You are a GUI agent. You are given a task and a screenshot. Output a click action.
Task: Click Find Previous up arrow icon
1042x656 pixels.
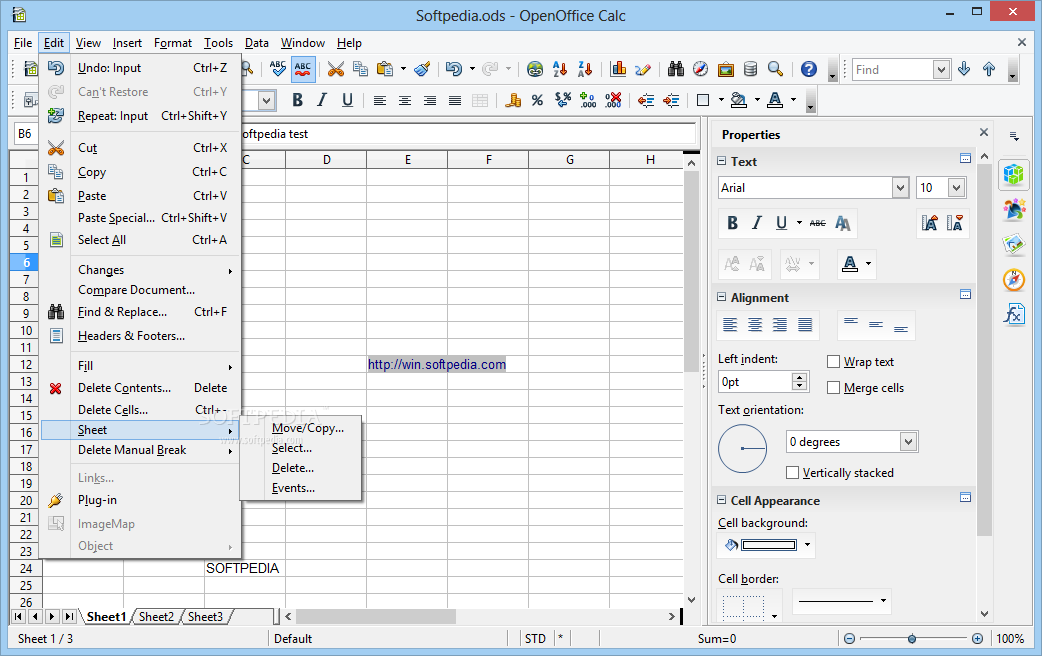click(x=989, y=68)
